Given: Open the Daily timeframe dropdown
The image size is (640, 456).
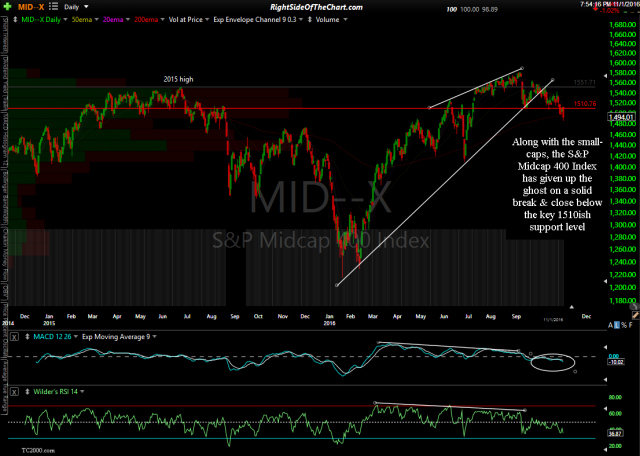Looking at the screenshot, I should click(76, 7).
